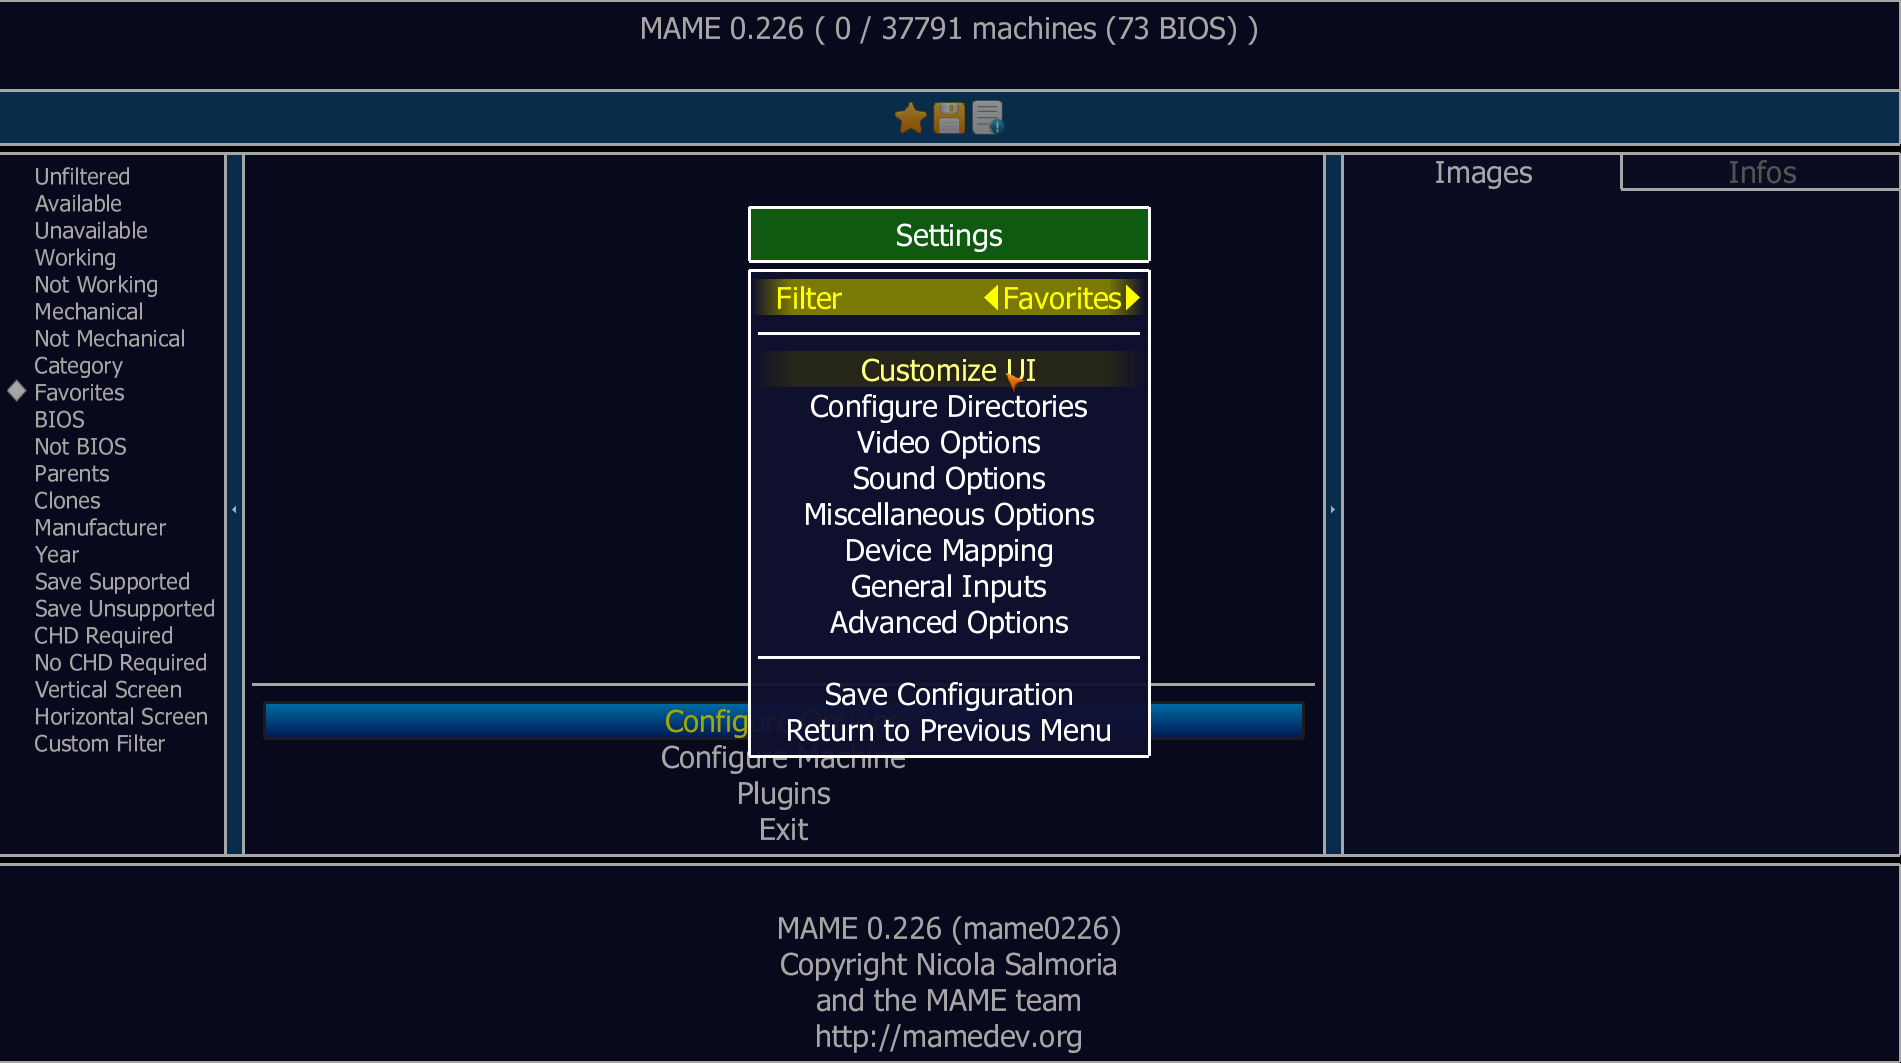Screen dimensions: 1901x1063
Task: Select Return to Previous Menu
Action: coord(949,730)
